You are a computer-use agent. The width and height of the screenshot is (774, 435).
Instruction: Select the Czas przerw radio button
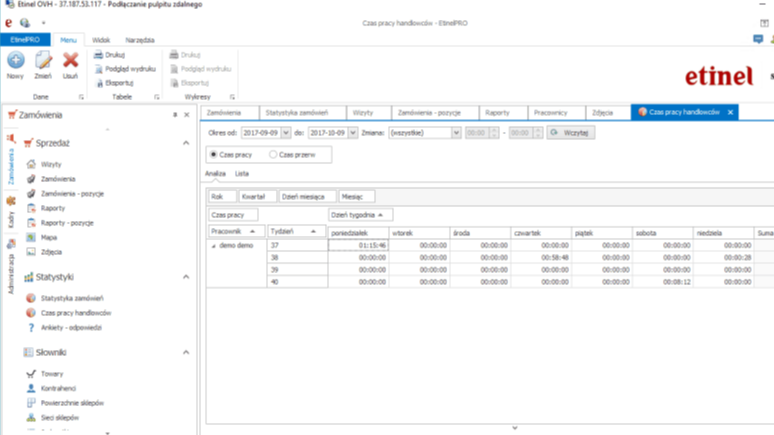(273, 155)
